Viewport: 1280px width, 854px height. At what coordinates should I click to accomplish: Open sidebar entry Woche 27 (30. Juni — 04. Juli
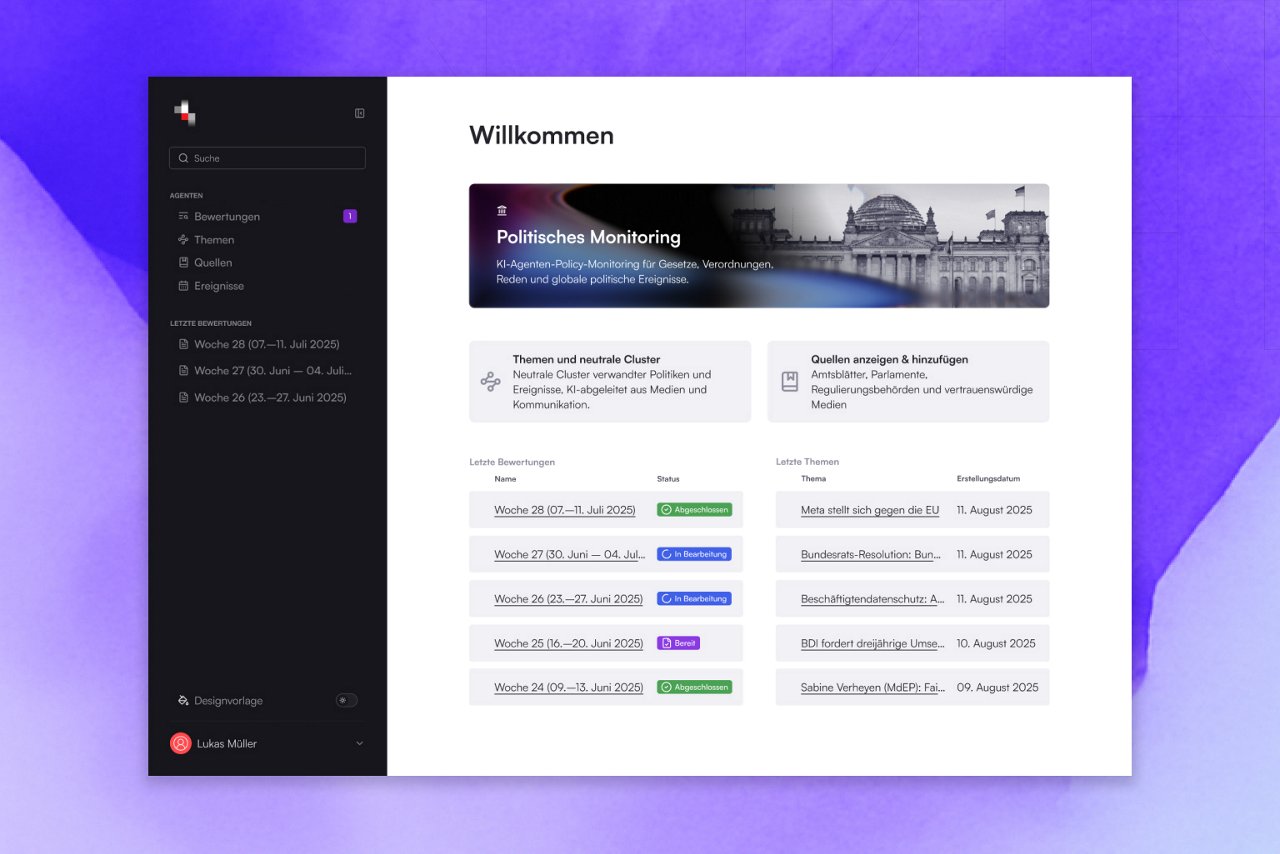pos(273,370)
